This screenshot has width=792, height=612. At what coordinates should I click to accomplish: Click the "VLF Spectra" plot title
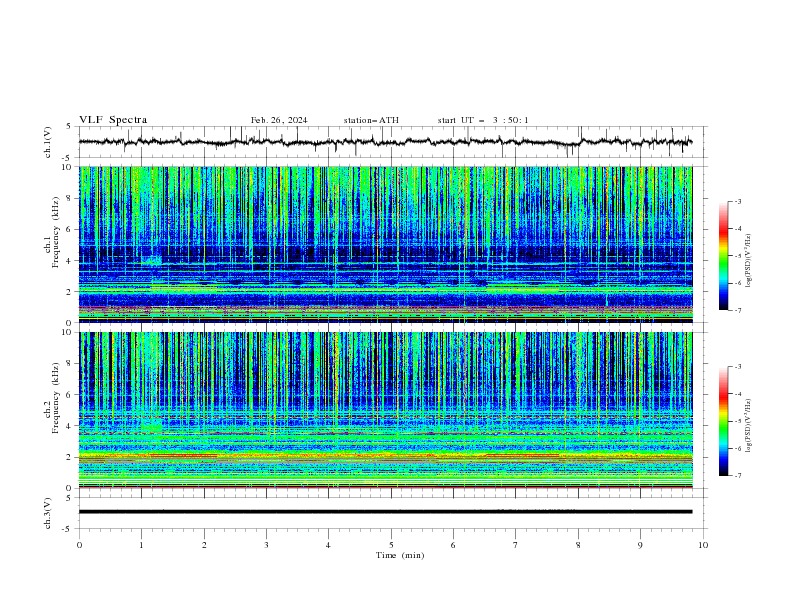[x=113, y=120]
